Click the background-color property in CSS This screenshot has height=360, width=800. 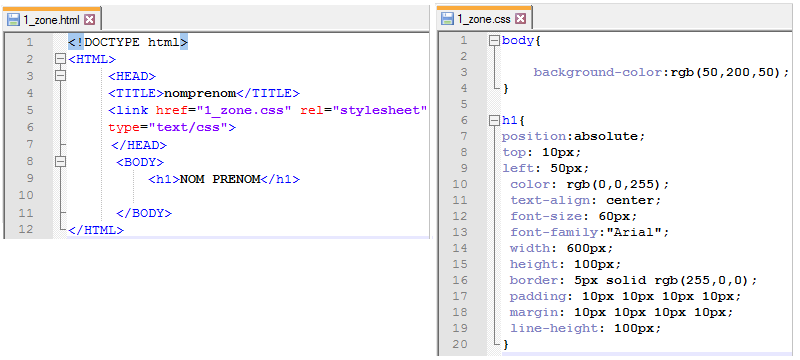click(598, 72)
